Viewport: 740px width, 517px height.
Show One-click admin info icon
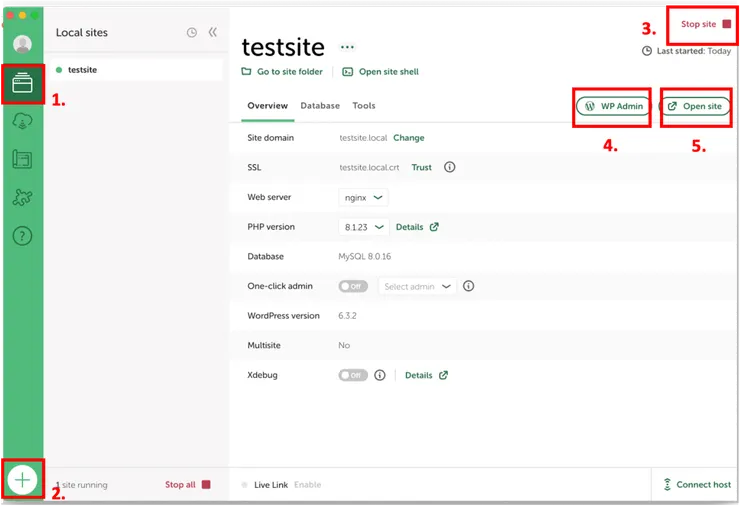(469, 286)
